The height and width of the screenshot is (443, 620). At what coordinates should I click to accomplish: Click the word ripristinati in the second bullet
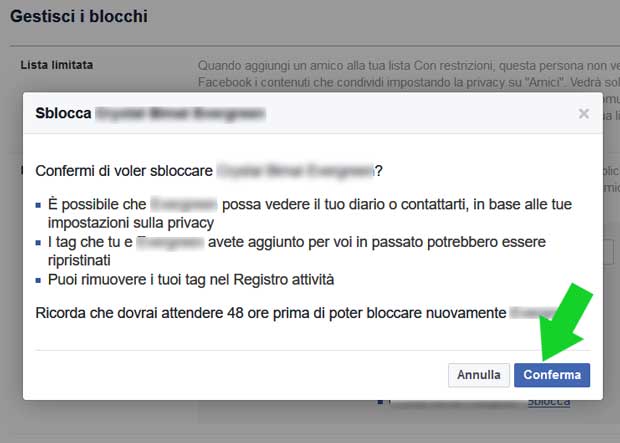point(79,261)
